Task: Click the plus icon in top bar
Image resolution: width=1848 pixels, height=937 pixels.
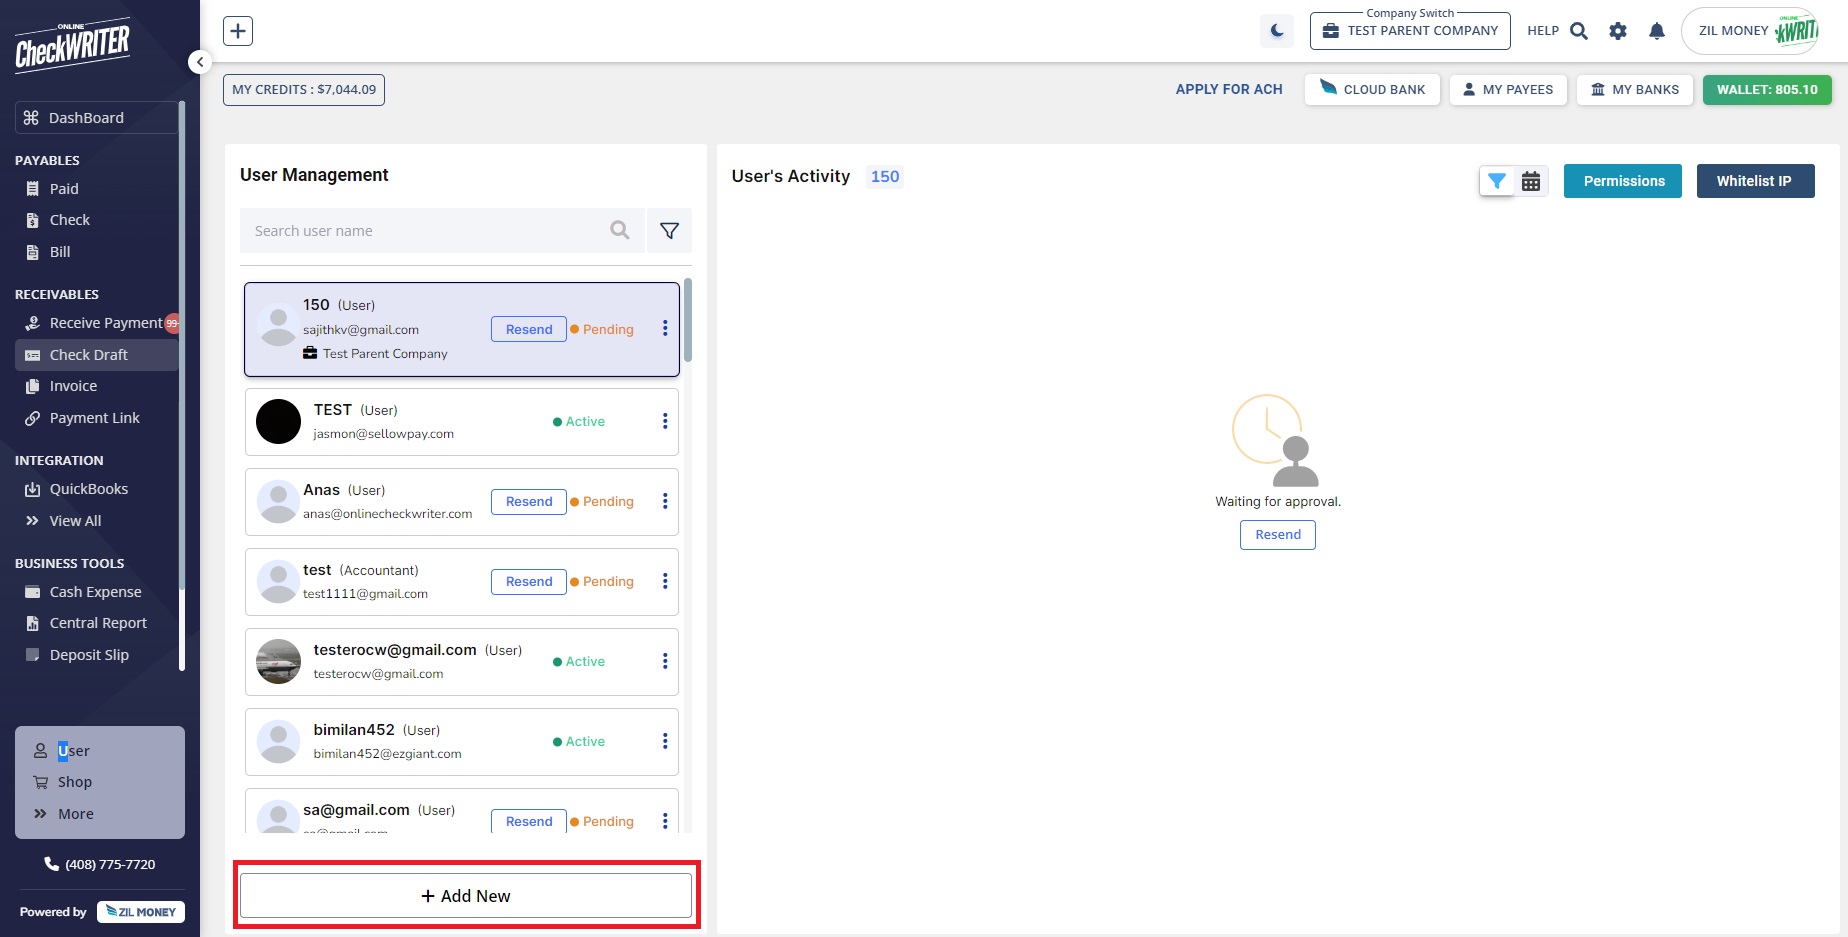Action: point(238,31)
